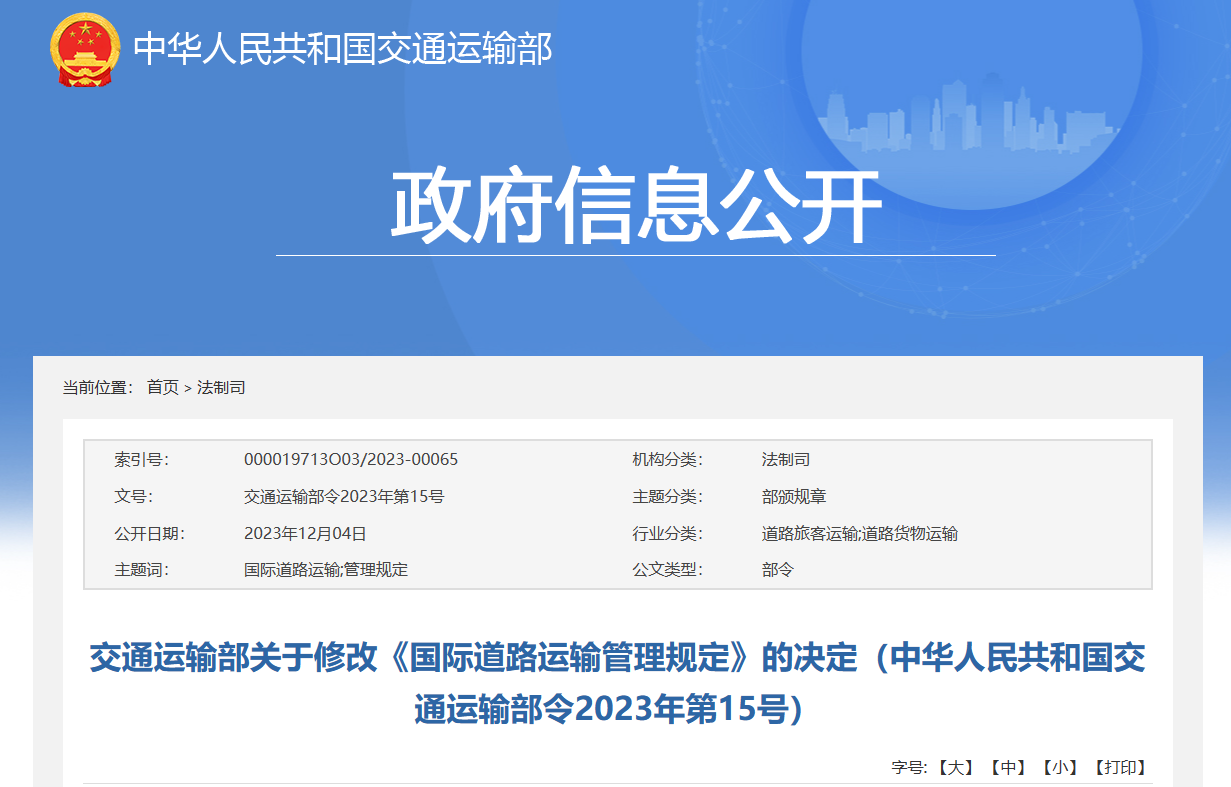Set font size to 中
The image size is (1231, 787).
[x=1008, y=767]
